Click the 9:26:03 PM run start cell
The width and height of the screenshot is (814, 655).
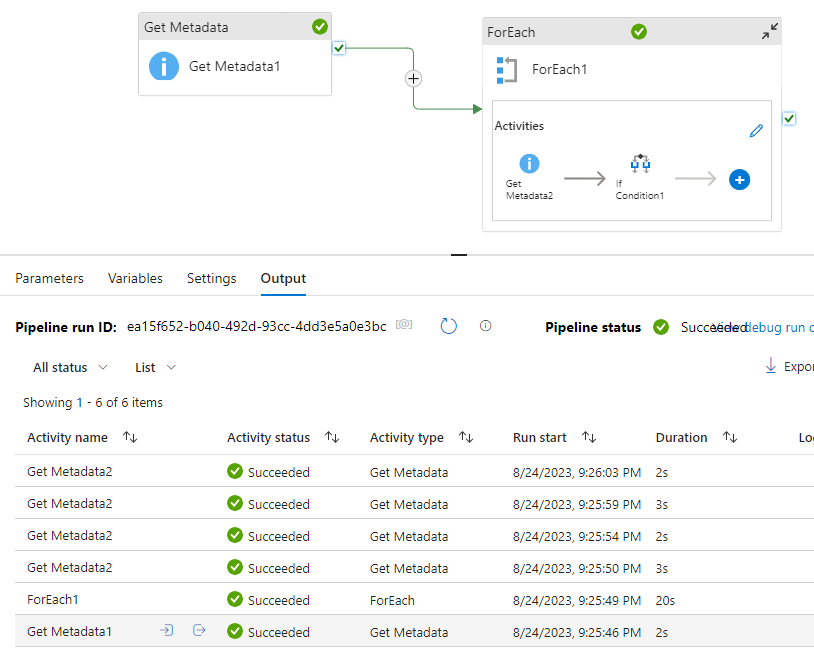(577, 472)
